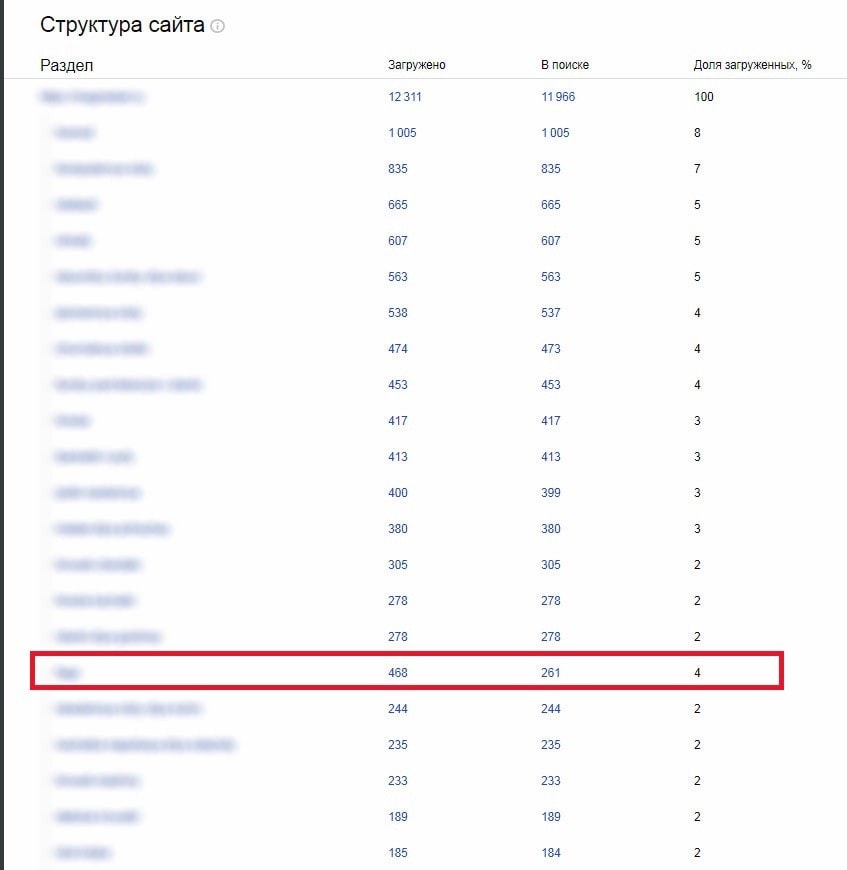Open the 537 link under В поиске

point(551,313)
